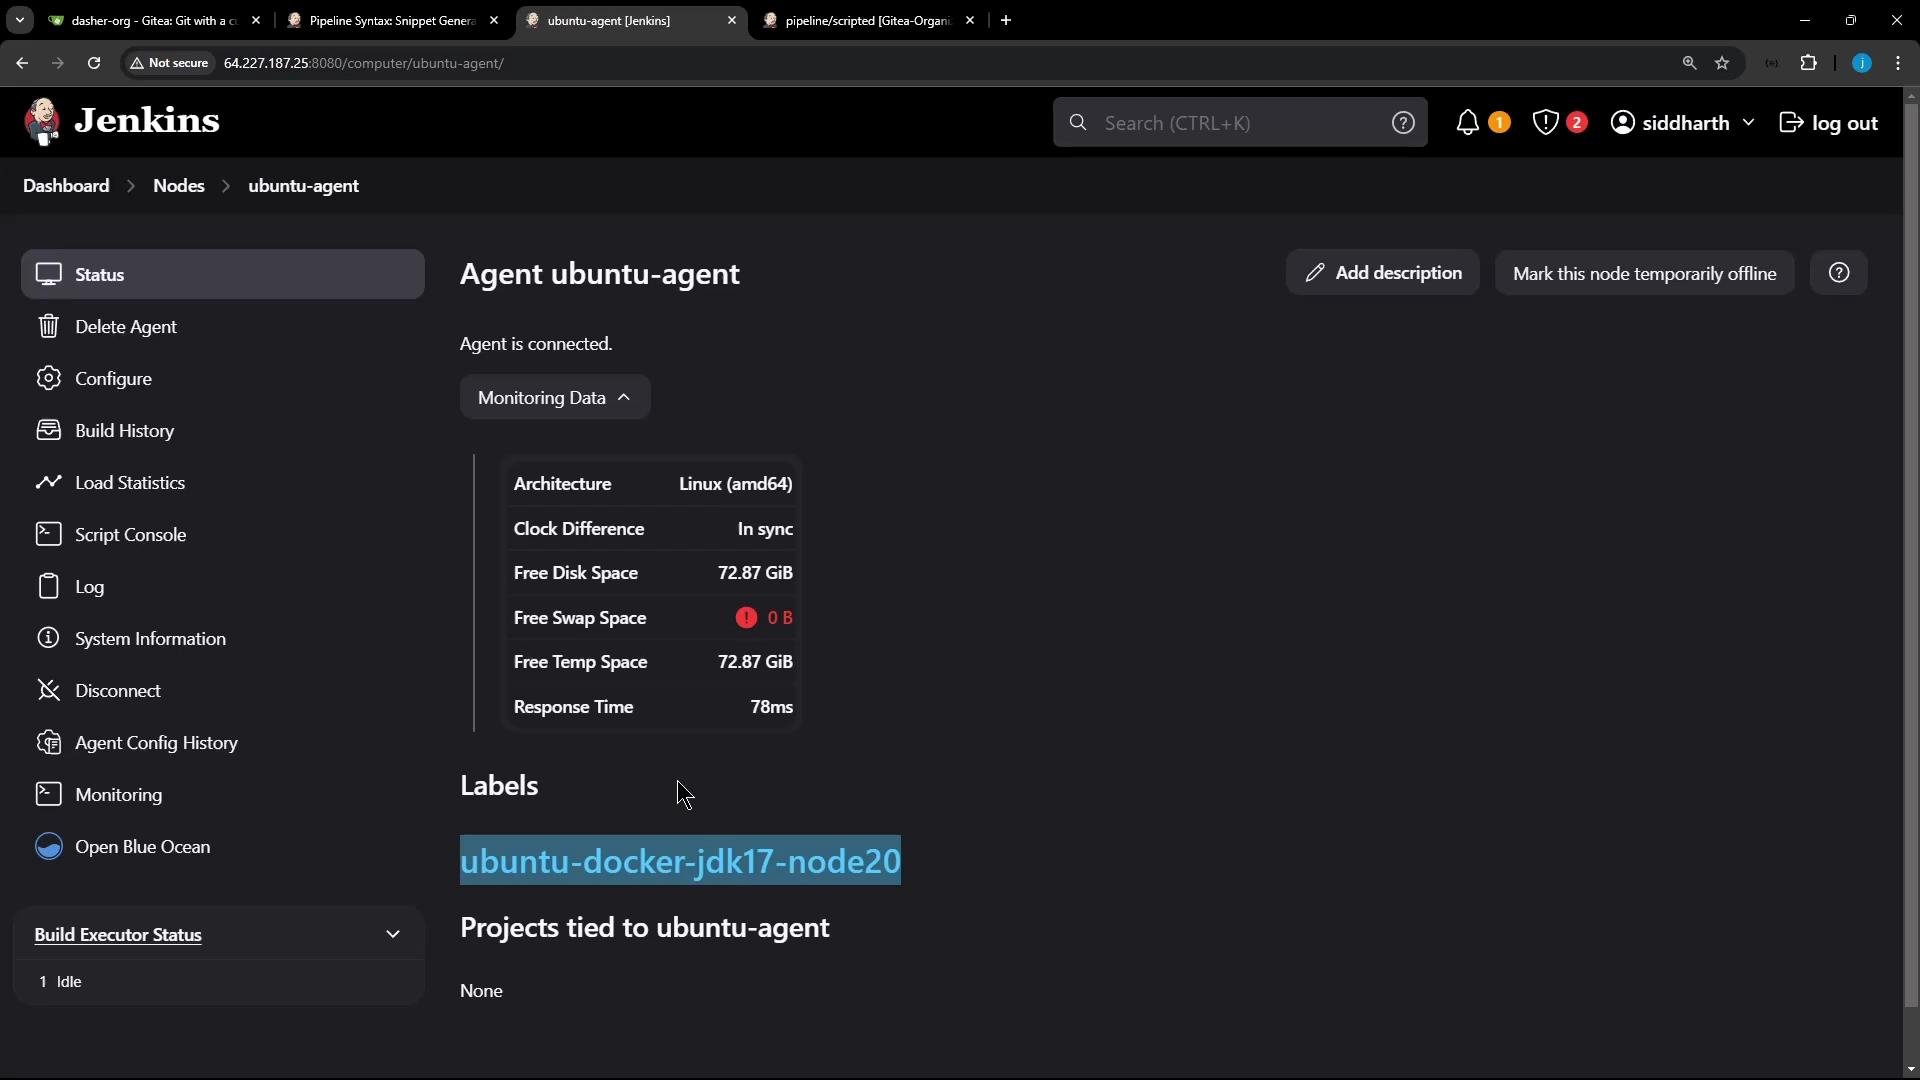Click the page help question mark button
This screenshot has width=1920, height=1080.
coord(1839,273)
